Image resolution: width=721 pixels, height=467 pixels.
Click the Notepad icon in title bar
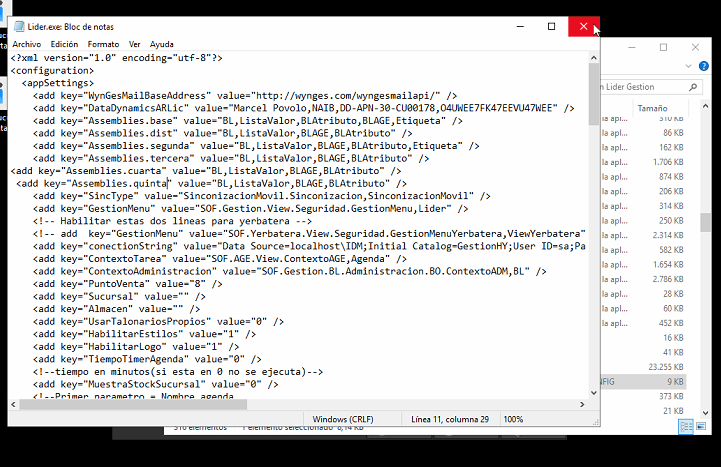17,27
